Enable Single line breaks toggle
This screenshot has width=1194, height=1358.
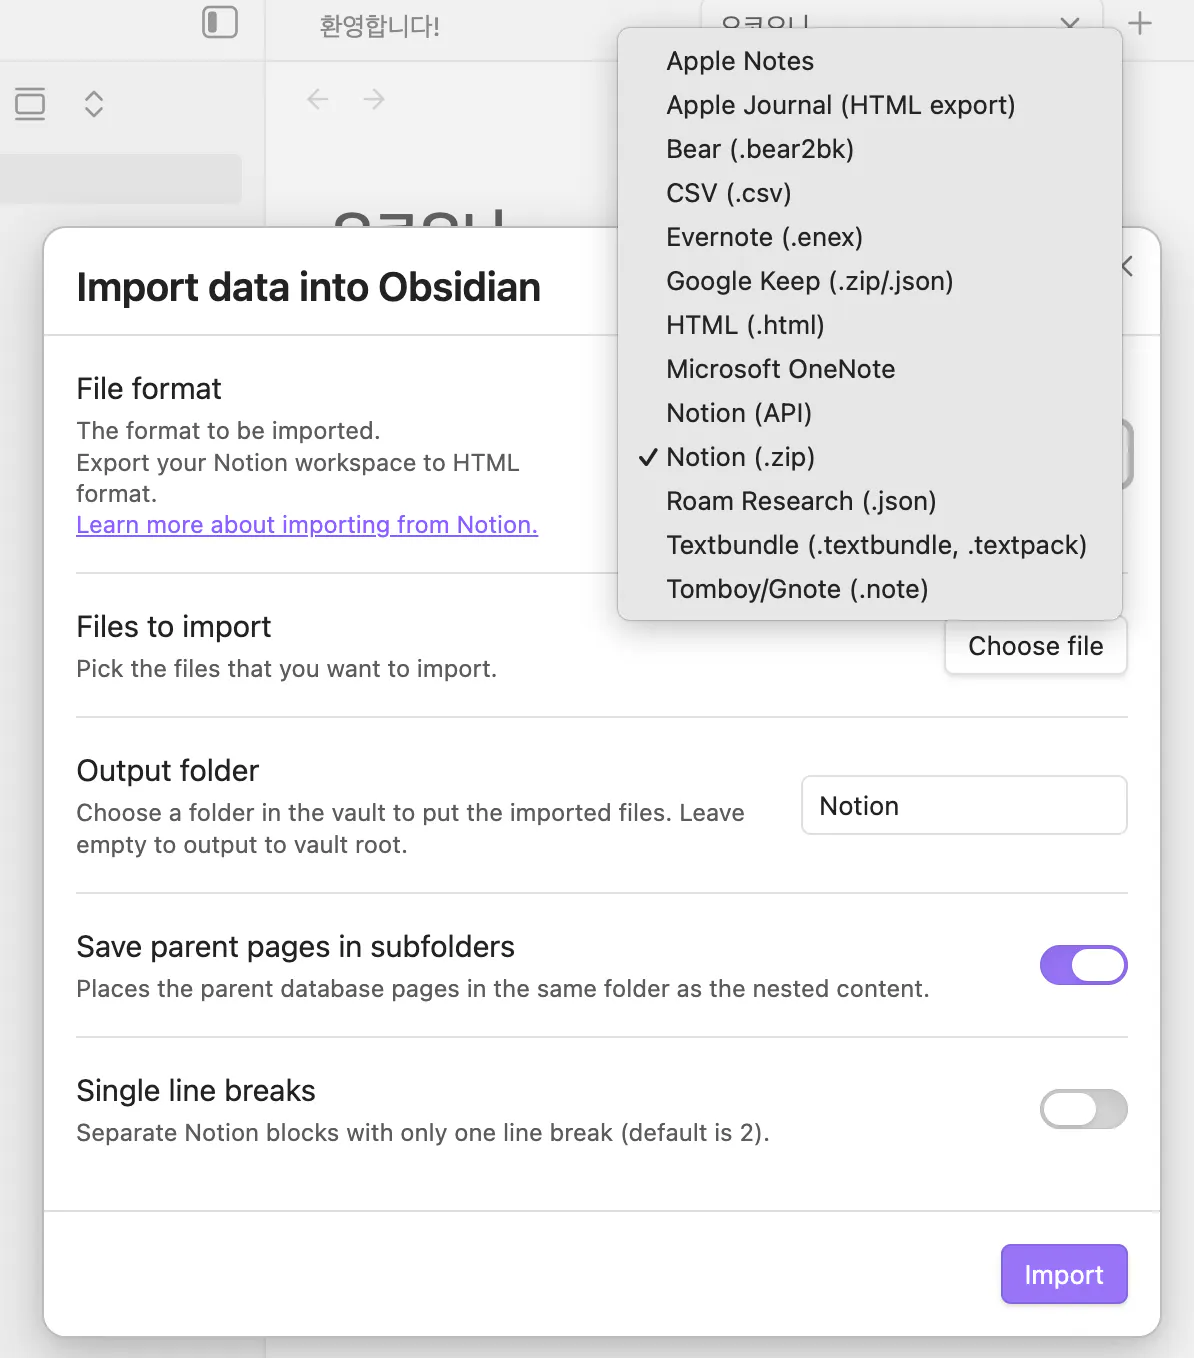[x=1083, y=1109]
